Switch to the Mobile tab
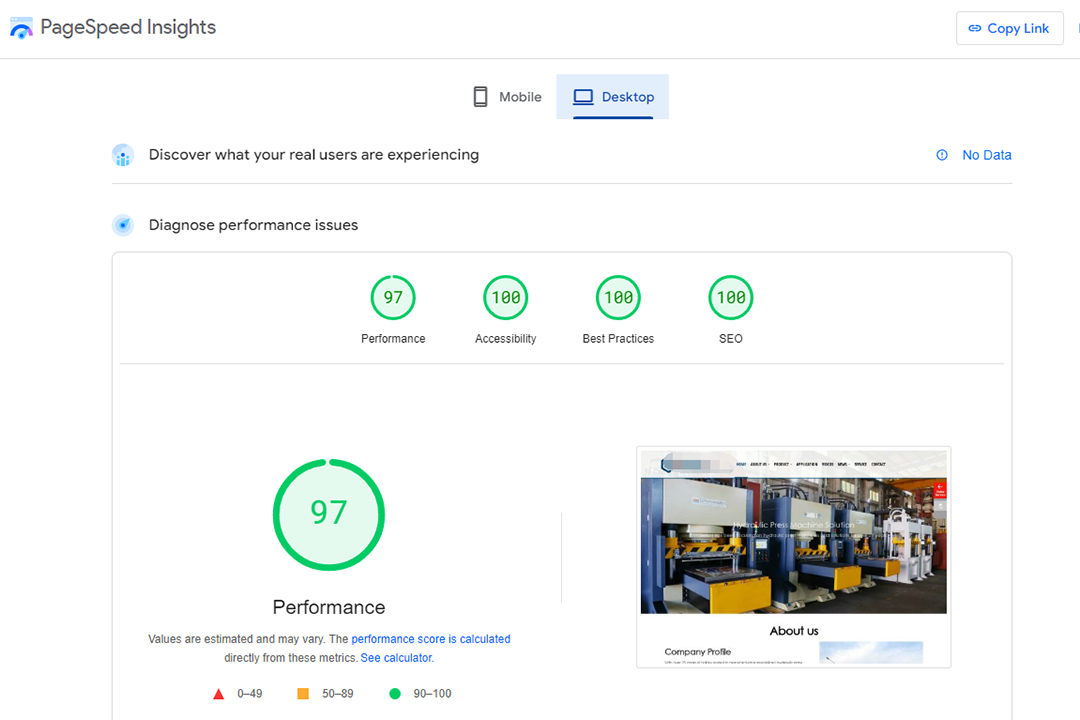Image resolution: width=1080 pixels, height=720 pixels. click(507, 97)
